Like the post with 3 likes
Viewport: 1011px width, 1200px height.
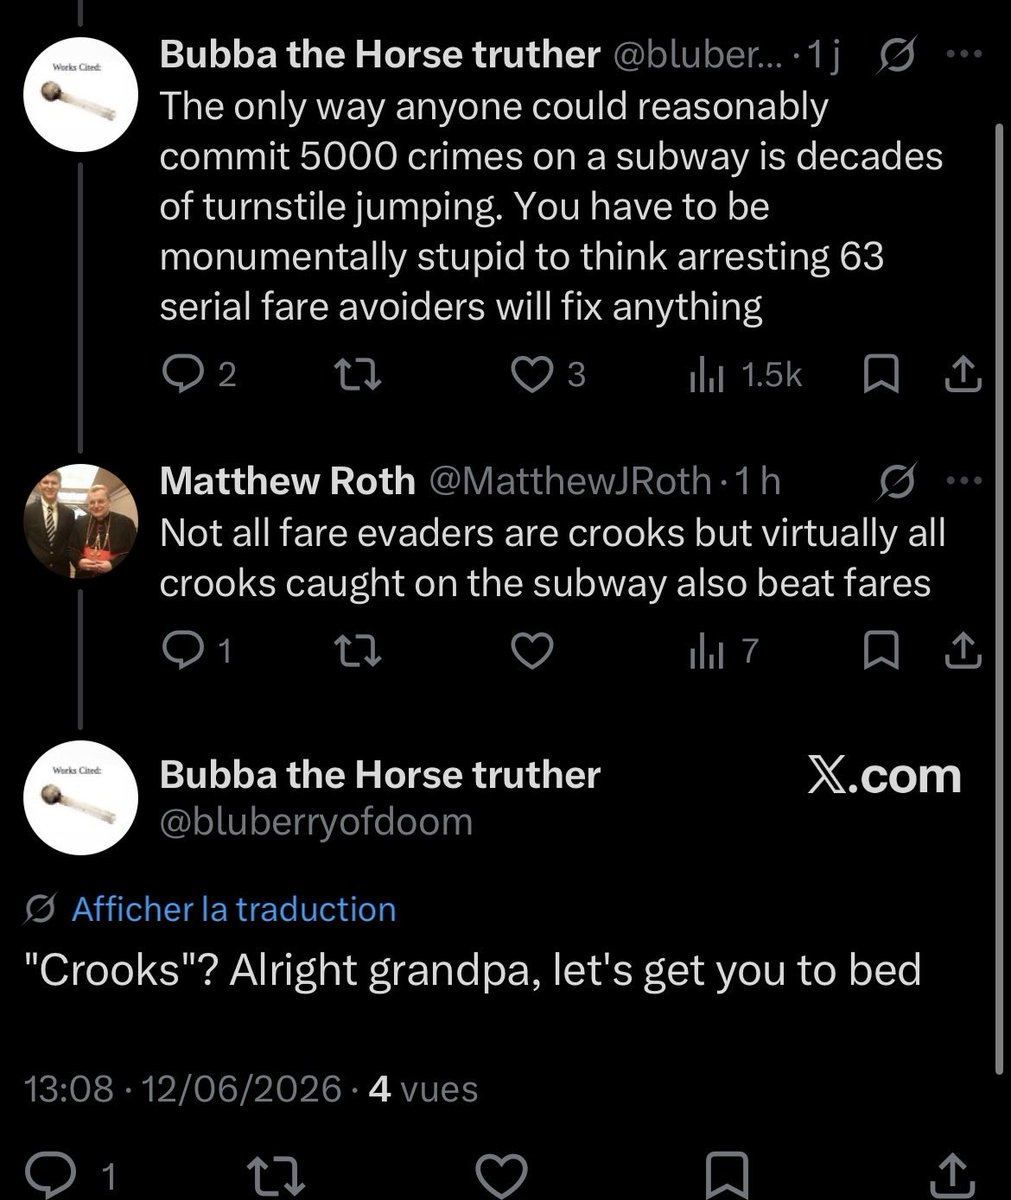548,375
